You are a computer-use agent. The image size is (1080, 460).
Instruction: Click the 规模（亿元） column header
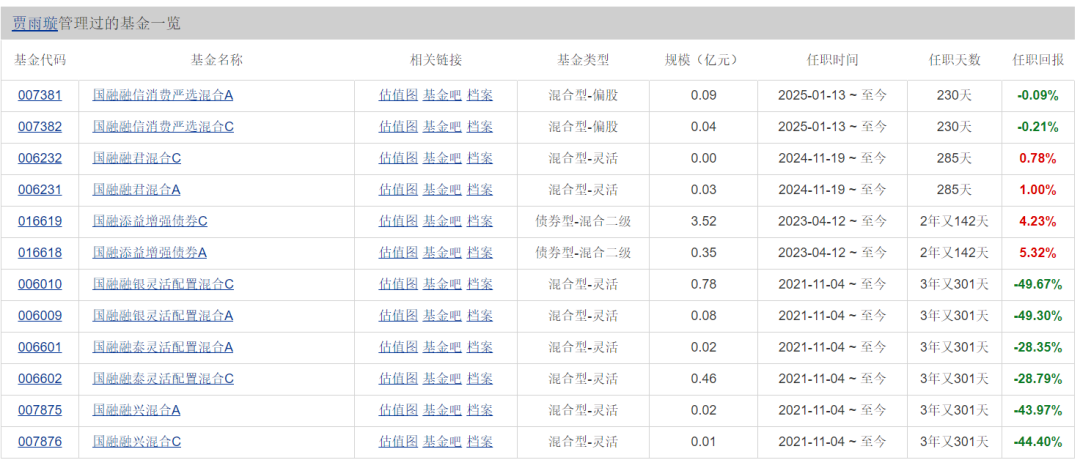703,60
